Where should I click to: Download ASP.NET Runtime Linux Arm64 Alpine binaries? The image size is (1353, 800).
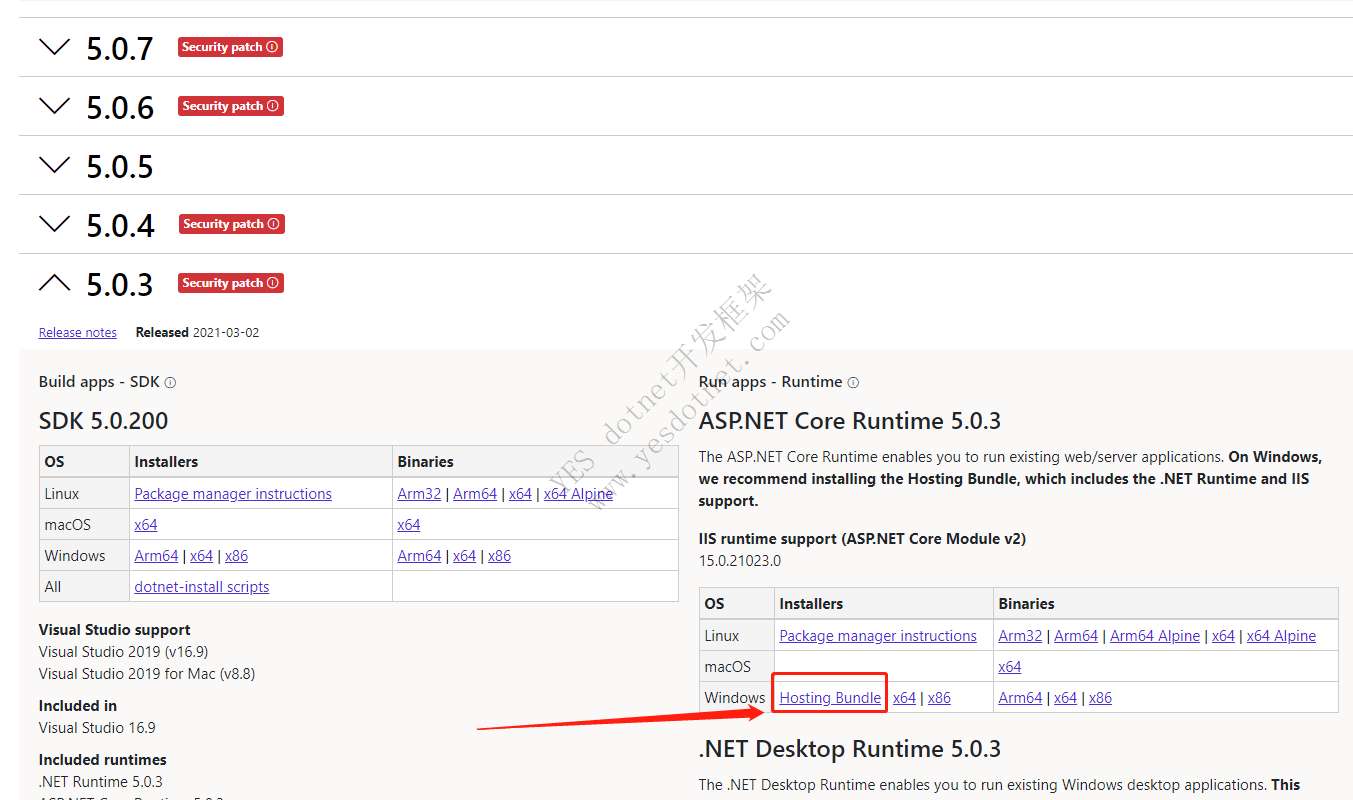pos(1155,636)
